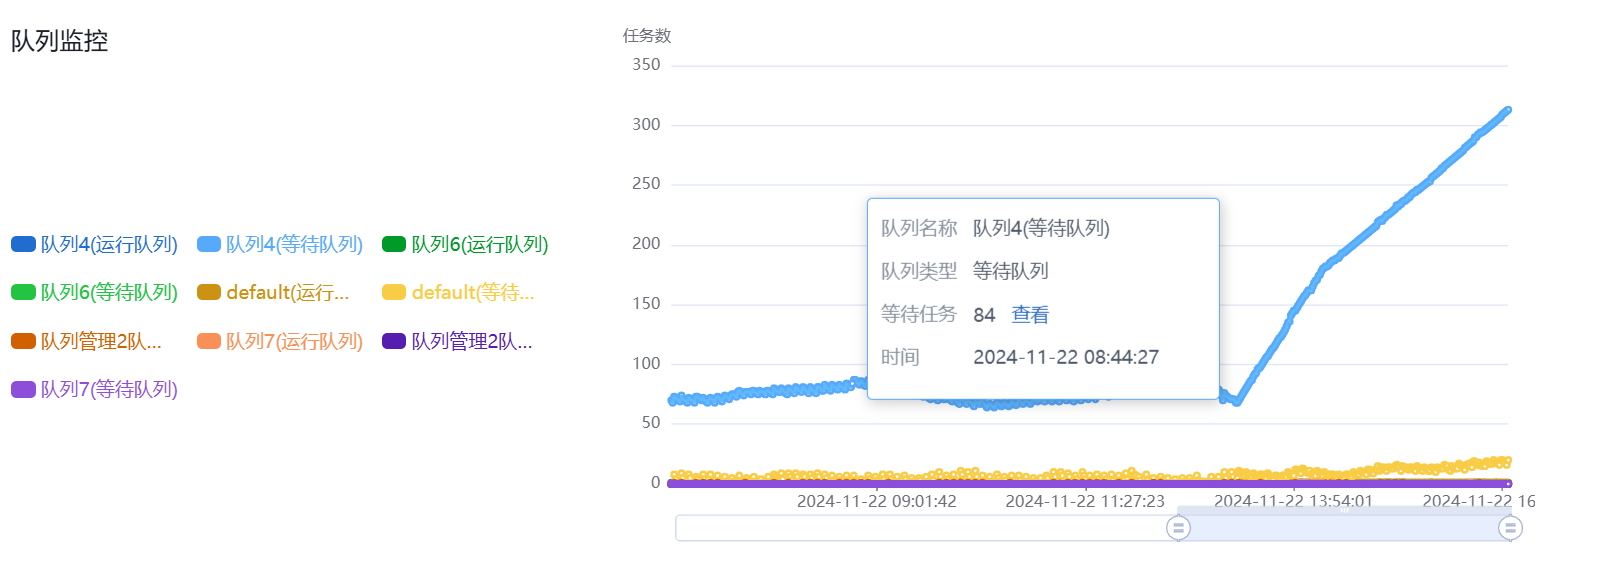Click the lowest dip point on blue line

1237,401
